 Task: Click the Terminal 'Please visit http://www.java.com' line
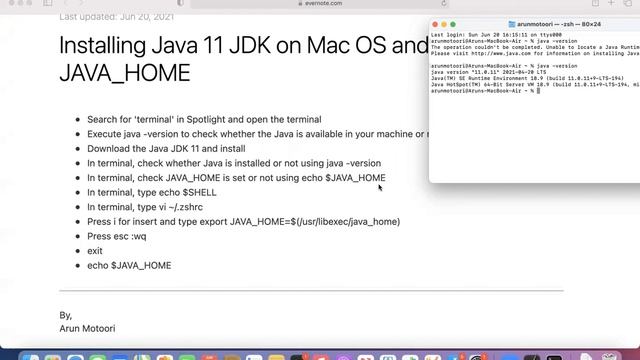[x=535, y=53]
